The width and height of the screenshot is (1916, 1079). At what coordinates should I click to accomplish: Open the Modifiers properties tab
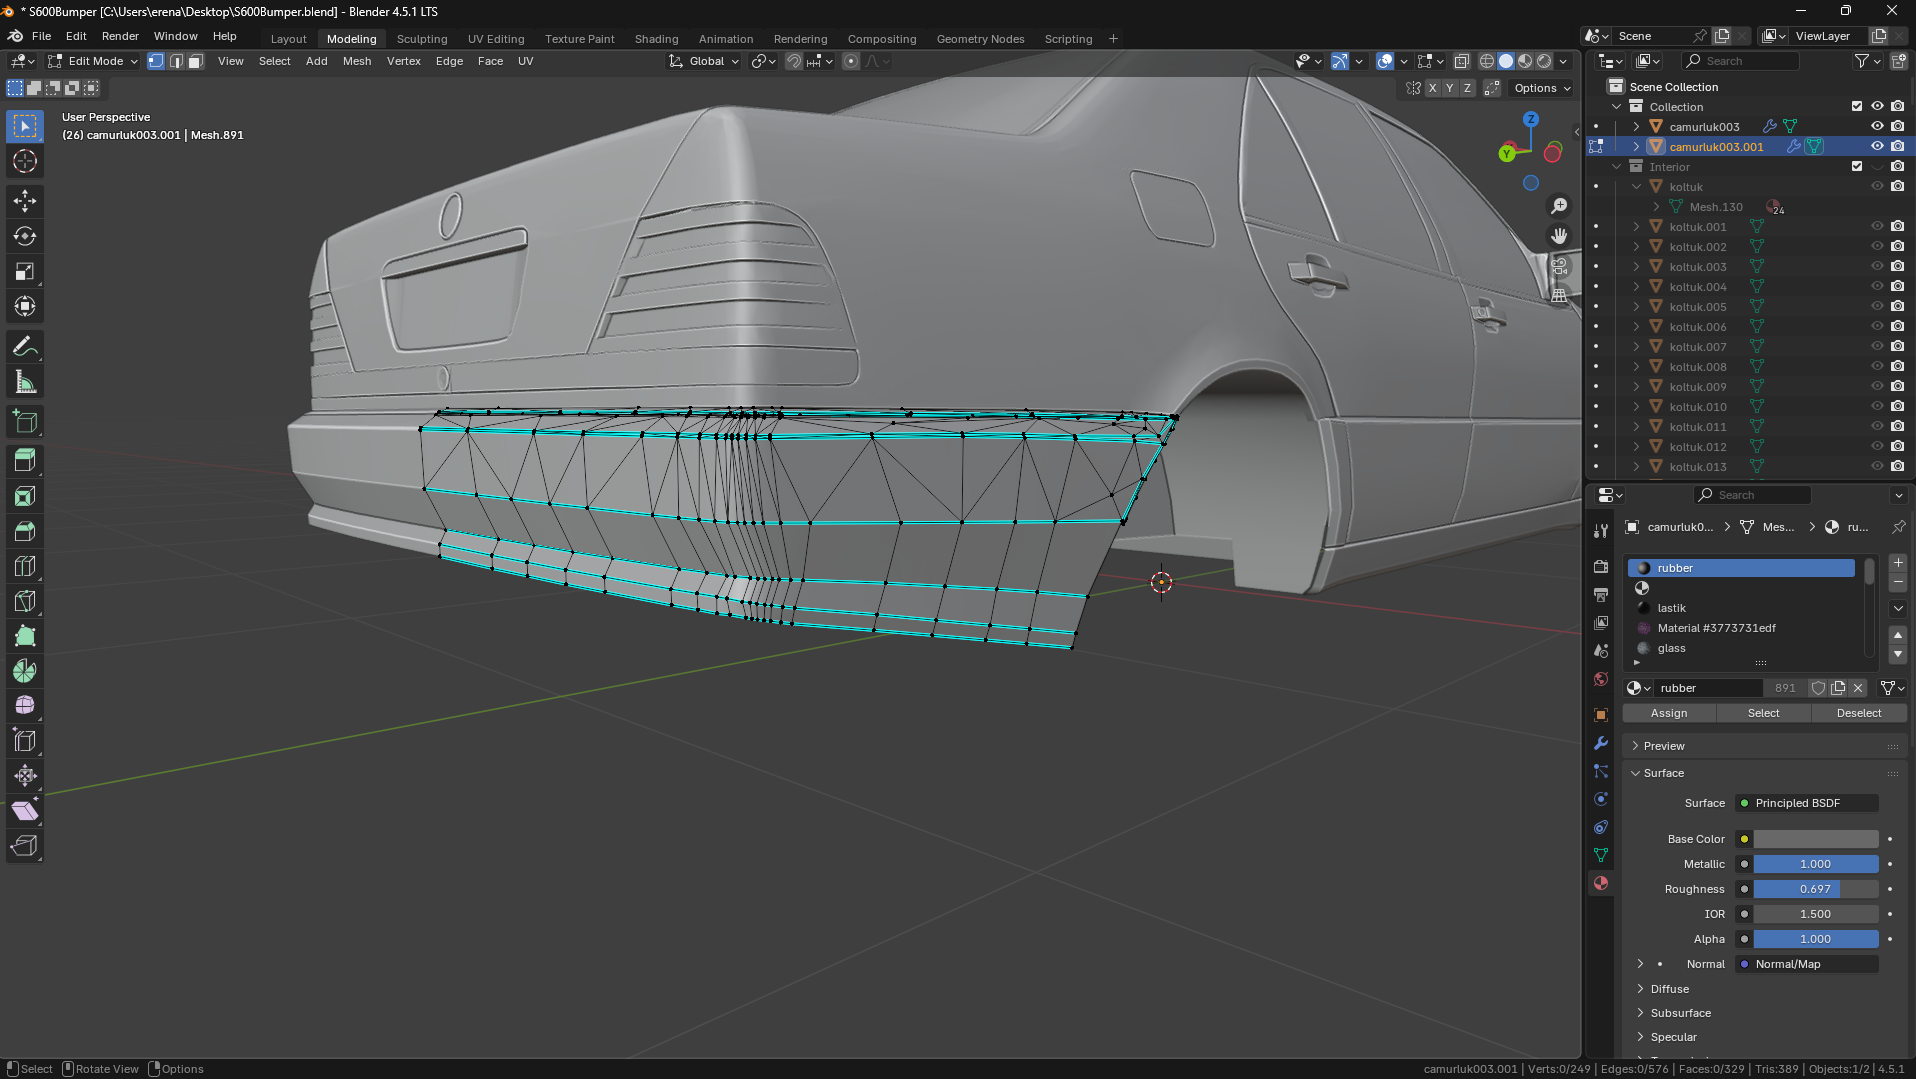(1601, 743)
